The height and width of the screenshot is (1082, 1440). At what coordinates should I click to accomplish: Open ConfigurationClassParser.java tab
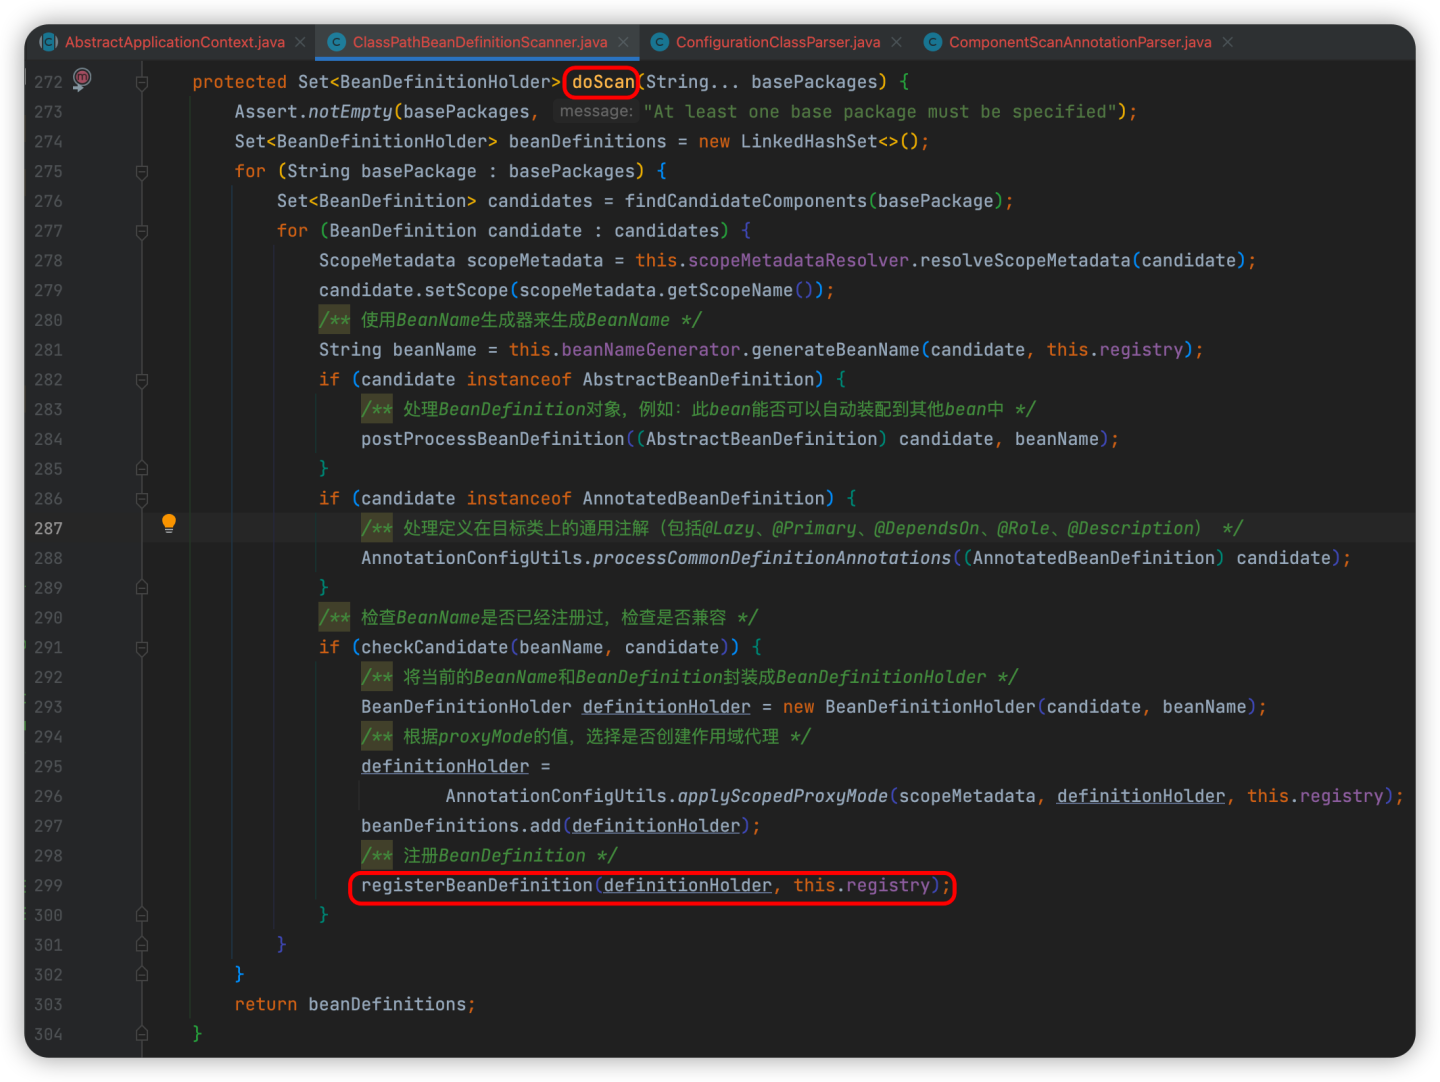pyautogui.click(x=777, y=42)
